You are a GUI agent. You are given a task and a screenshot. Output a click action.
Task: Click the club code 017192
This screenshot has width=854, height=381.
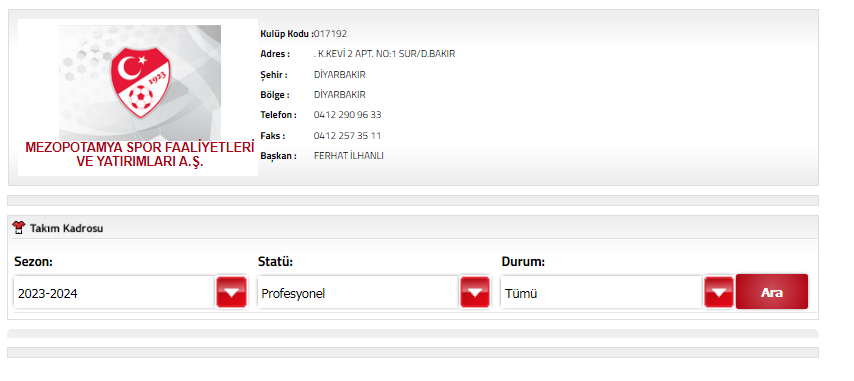[330, 34]
